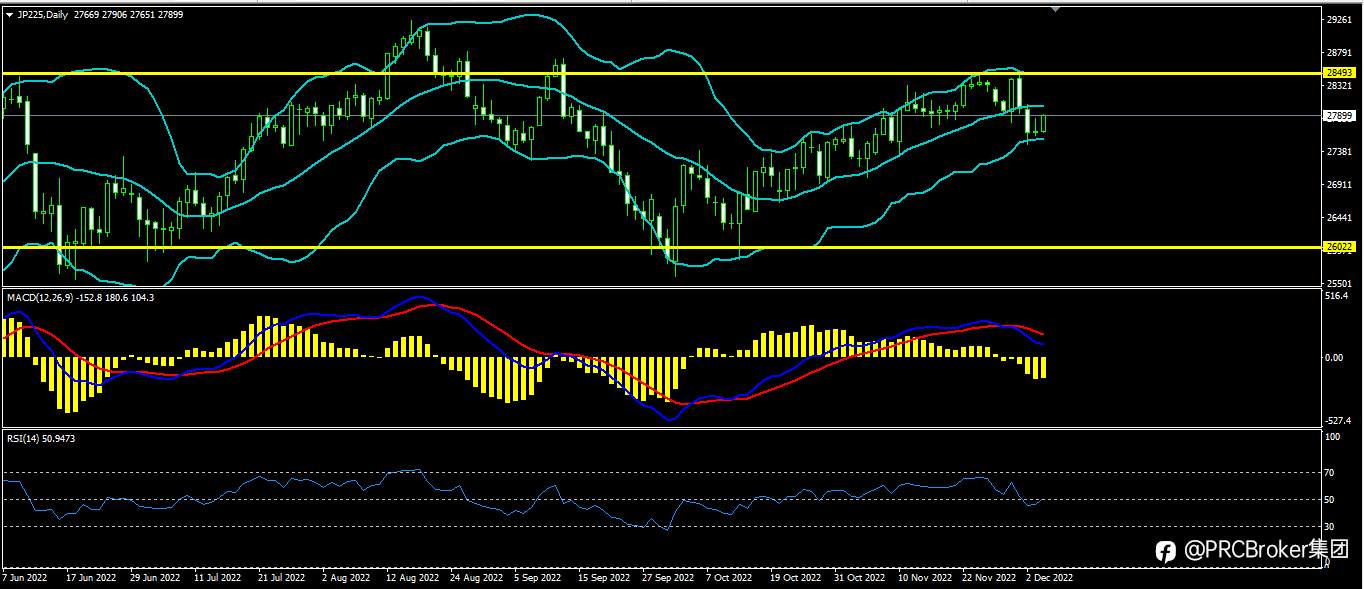Click the yellow 26022 price tag
This screenshot has height=589, width=1364.
click(x=1339, y=246)
